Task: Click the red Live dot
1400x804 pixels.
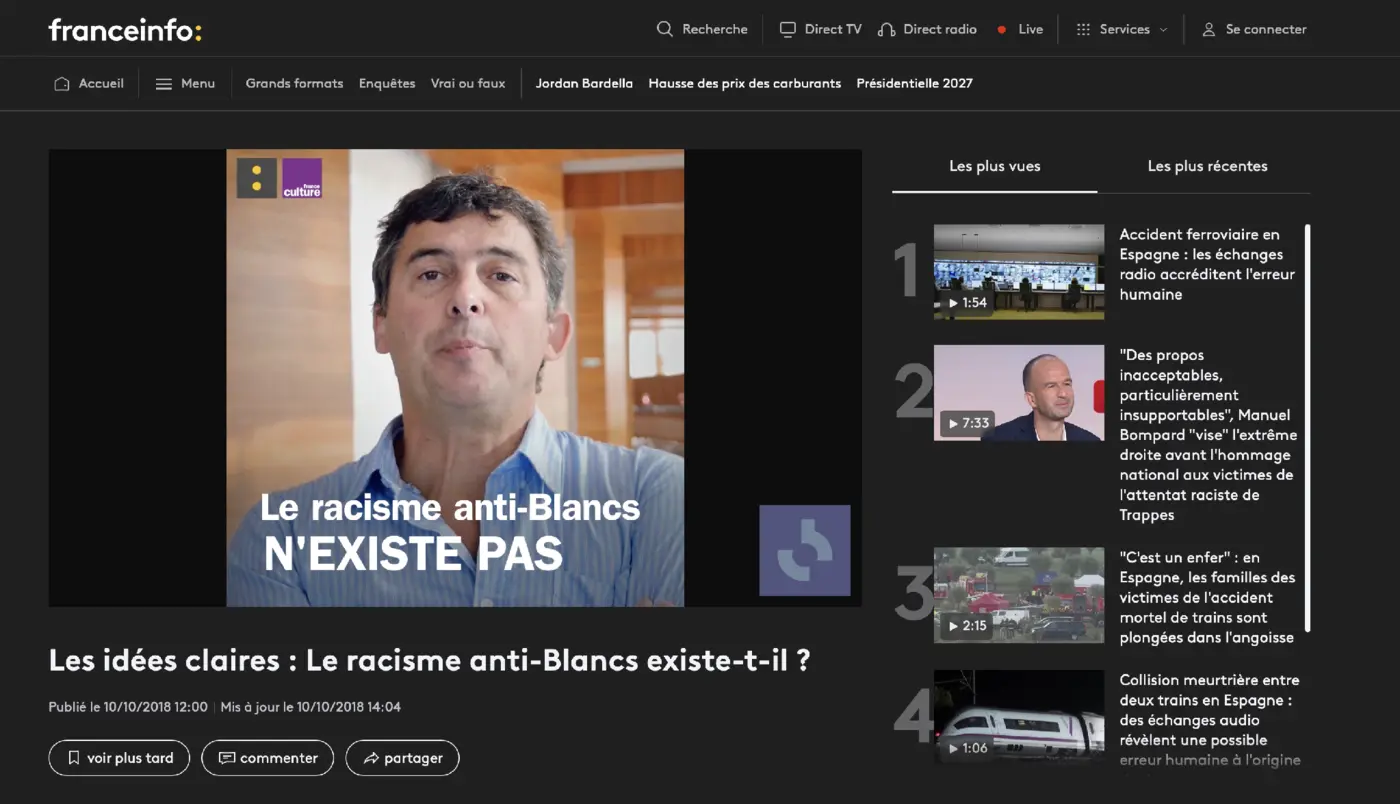Action: (1002, 30)
